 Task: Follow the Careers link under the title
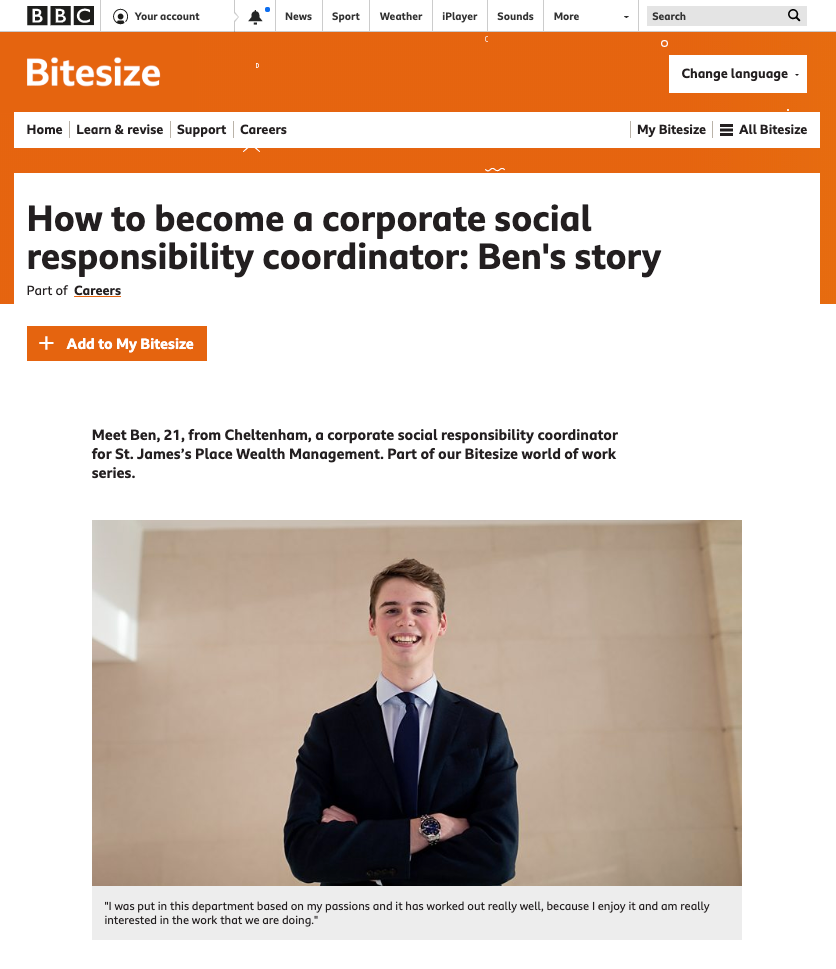click(x=98, y=290)
